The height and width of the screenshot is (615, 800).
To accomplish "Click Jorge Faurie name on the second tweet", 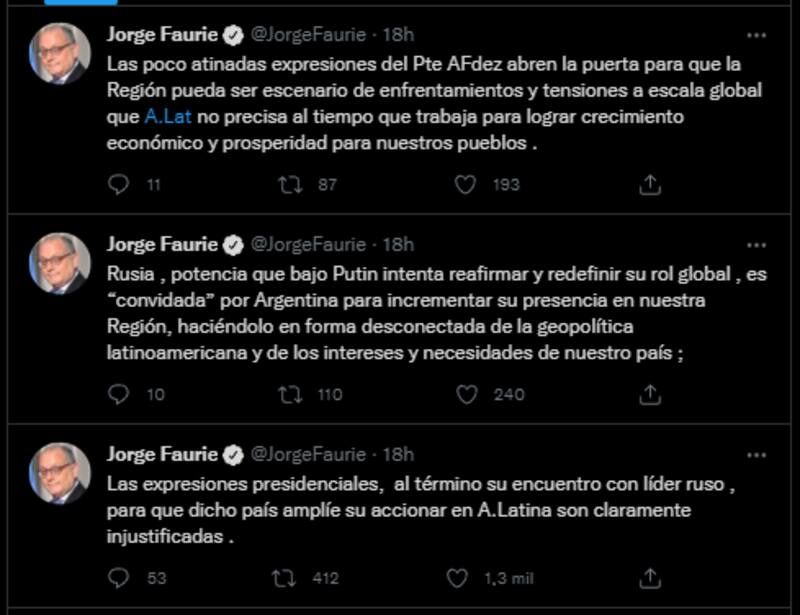I will point(162,245).
